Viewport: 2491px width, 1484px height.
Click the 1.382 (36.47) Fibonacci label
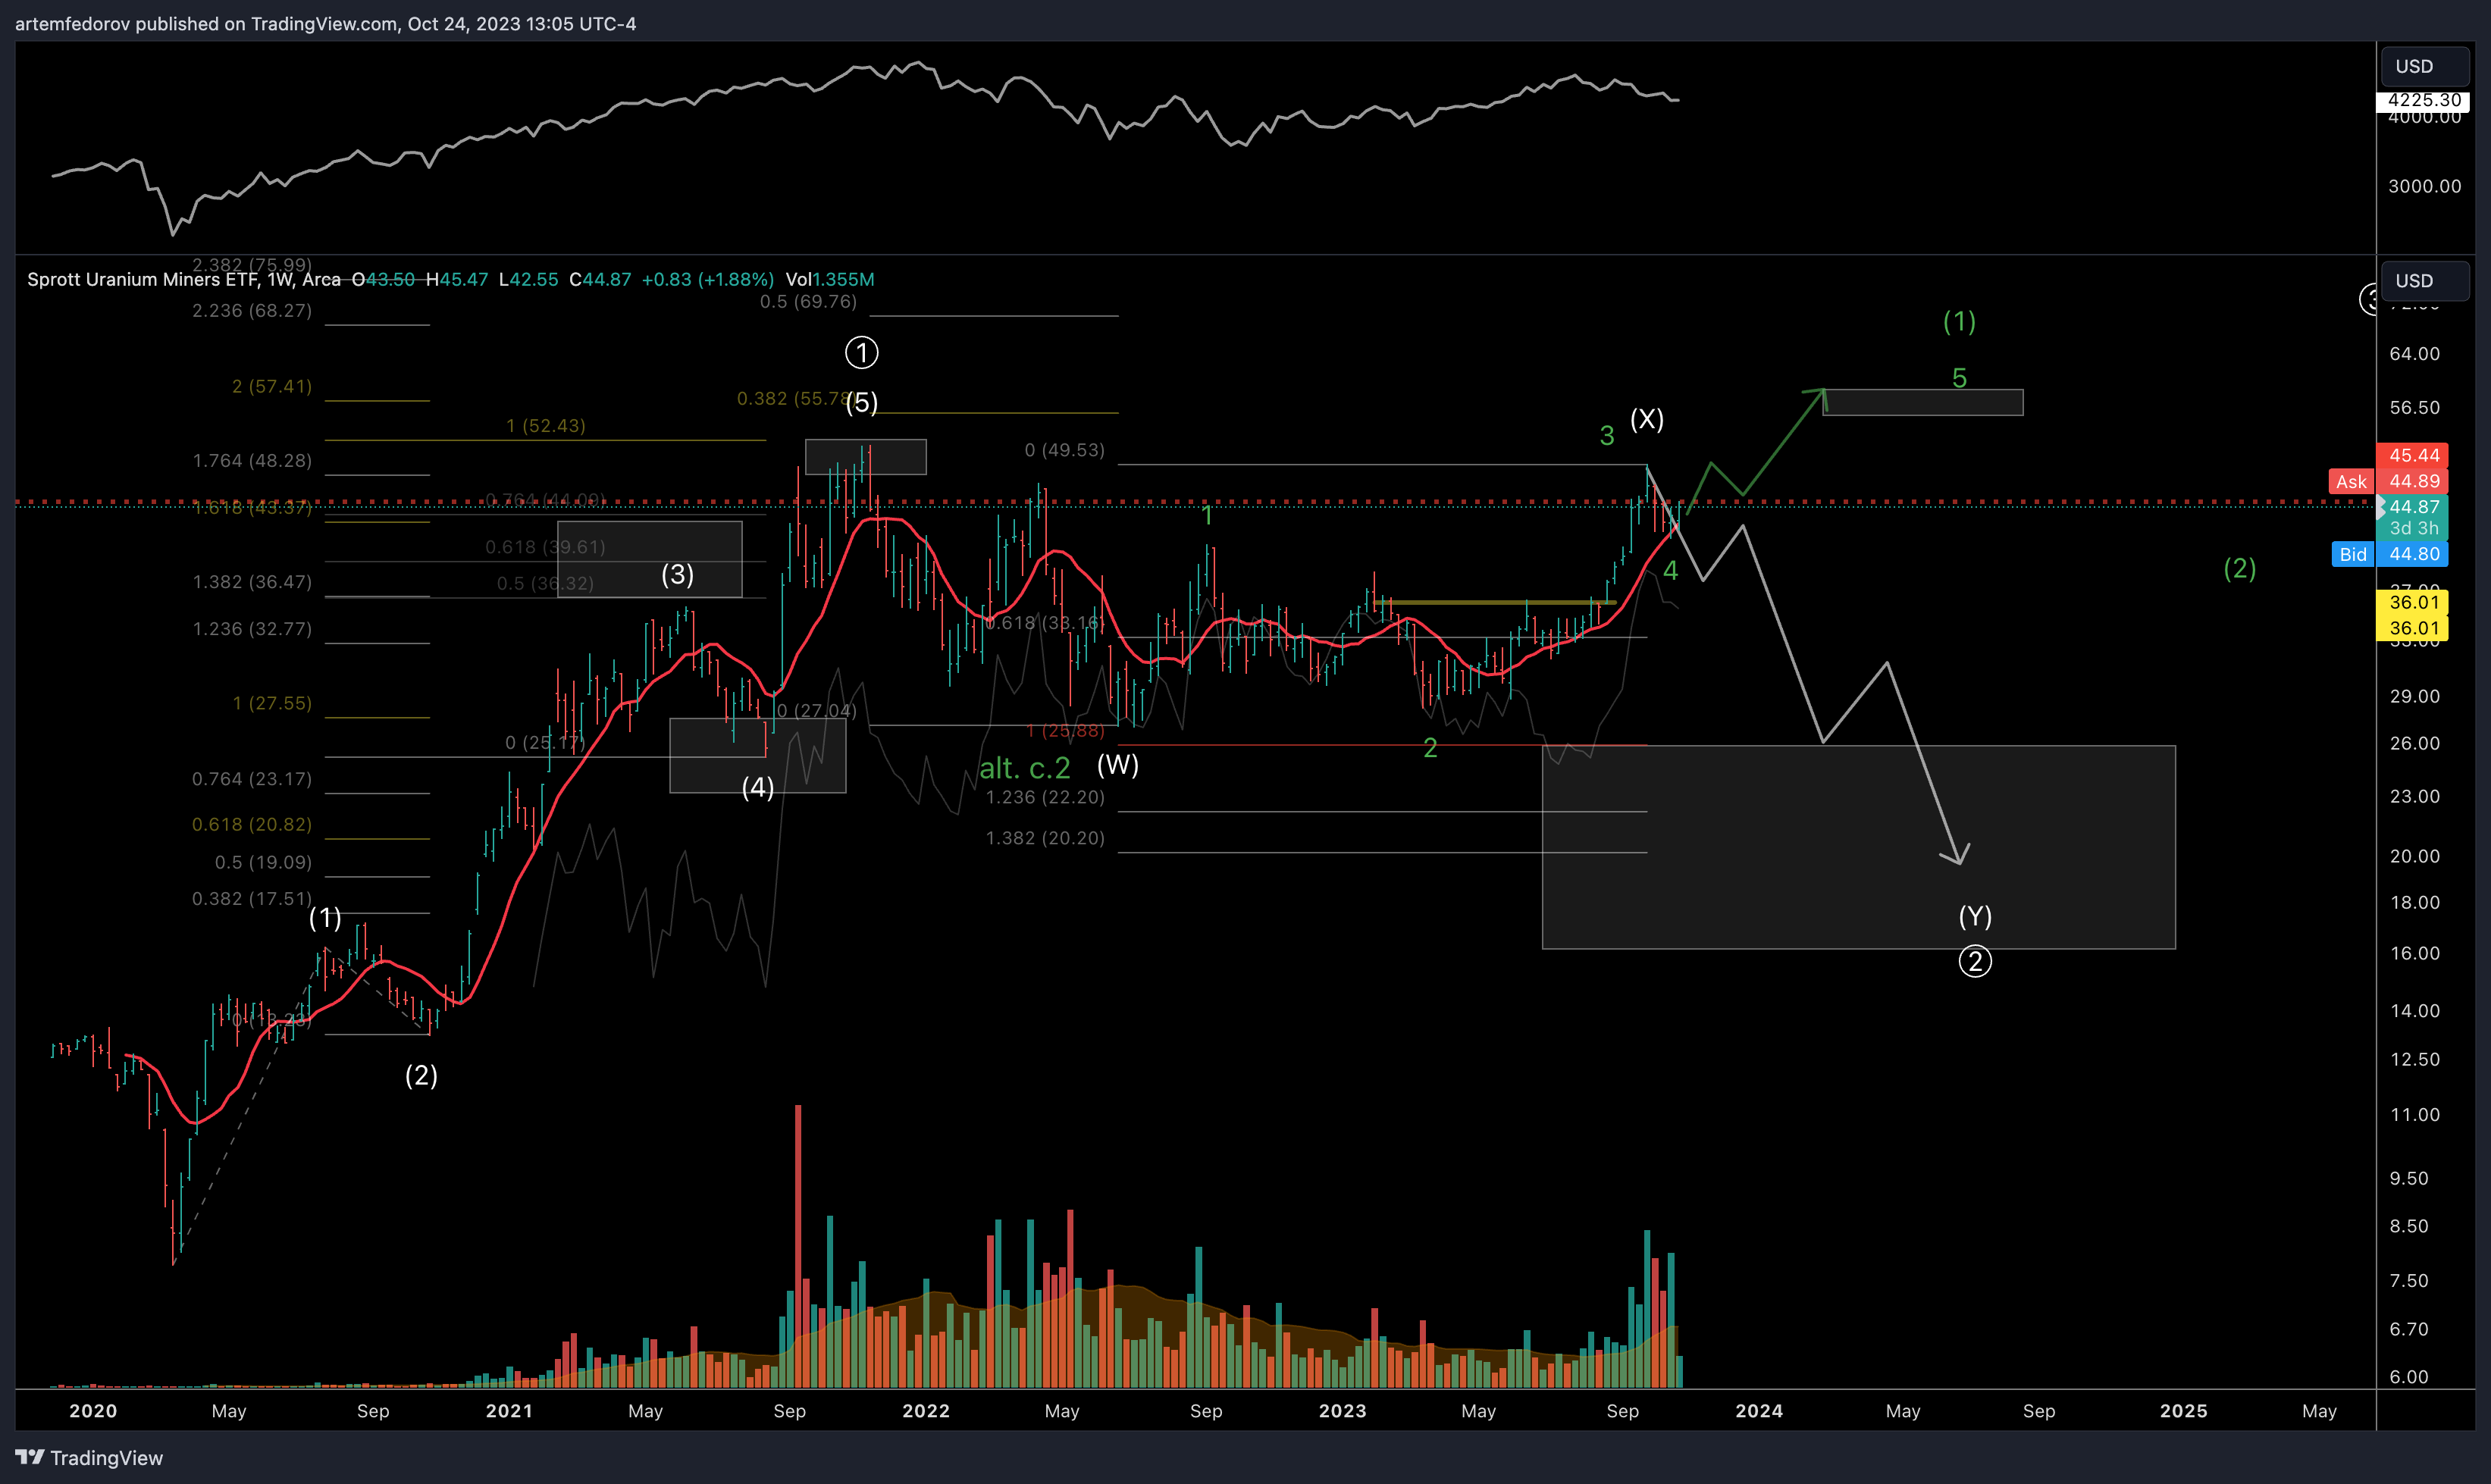click(252, 582)
